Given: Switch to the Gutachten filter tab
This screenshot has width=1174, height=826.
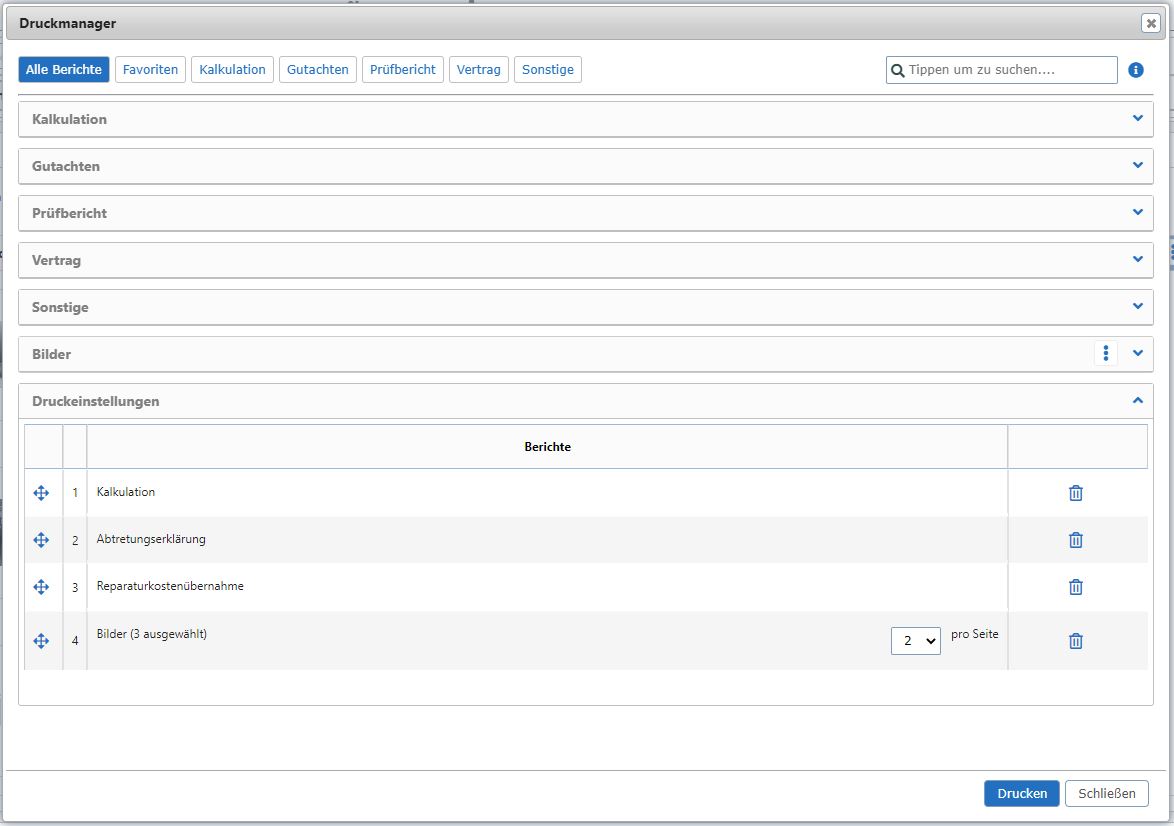Looking at the screenshot, I should [x=317, y=70].
